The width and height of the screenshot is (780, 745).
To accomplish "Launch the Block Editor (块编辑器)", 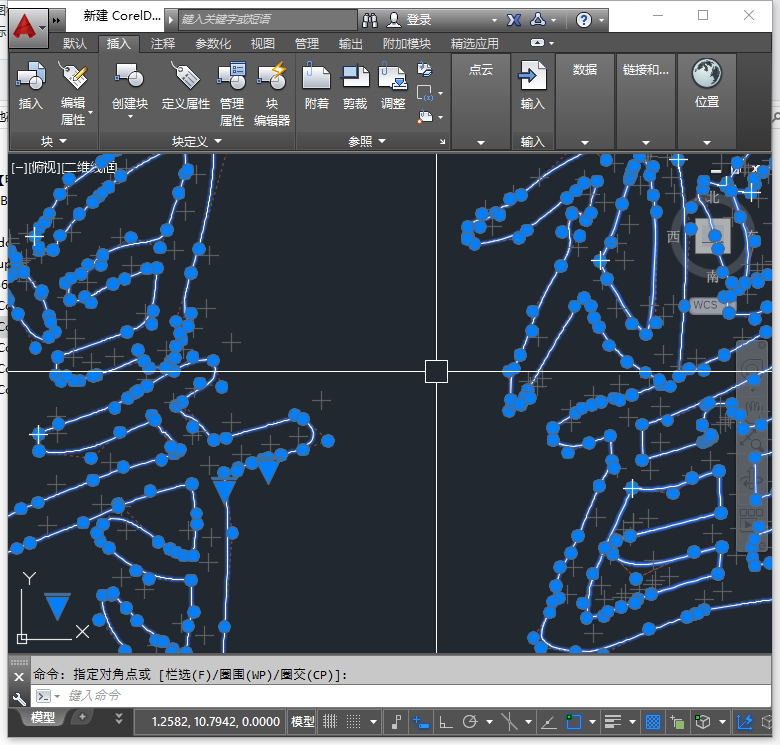I will tap(272, 77).
